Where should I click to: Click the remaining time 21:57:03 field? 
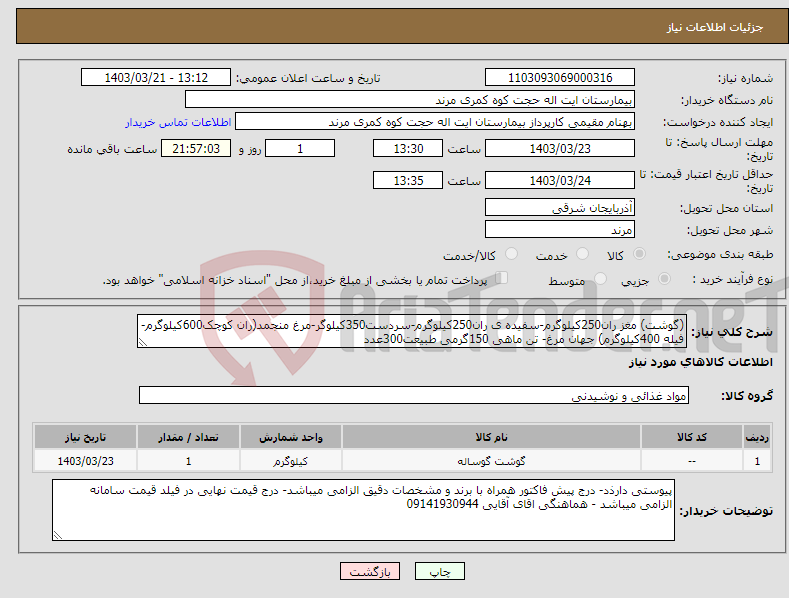[196, 148]
